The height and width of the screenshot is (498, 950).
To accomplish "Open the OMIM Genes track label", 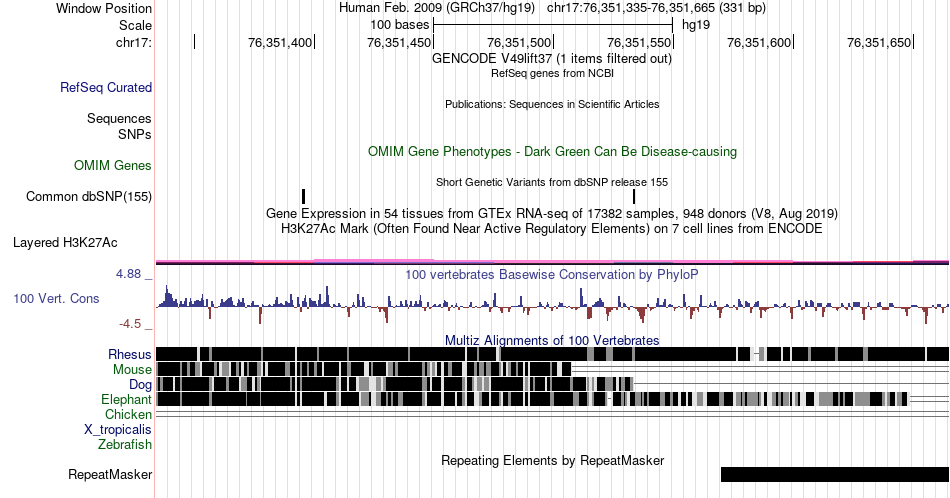I will [x=112, y=165].
